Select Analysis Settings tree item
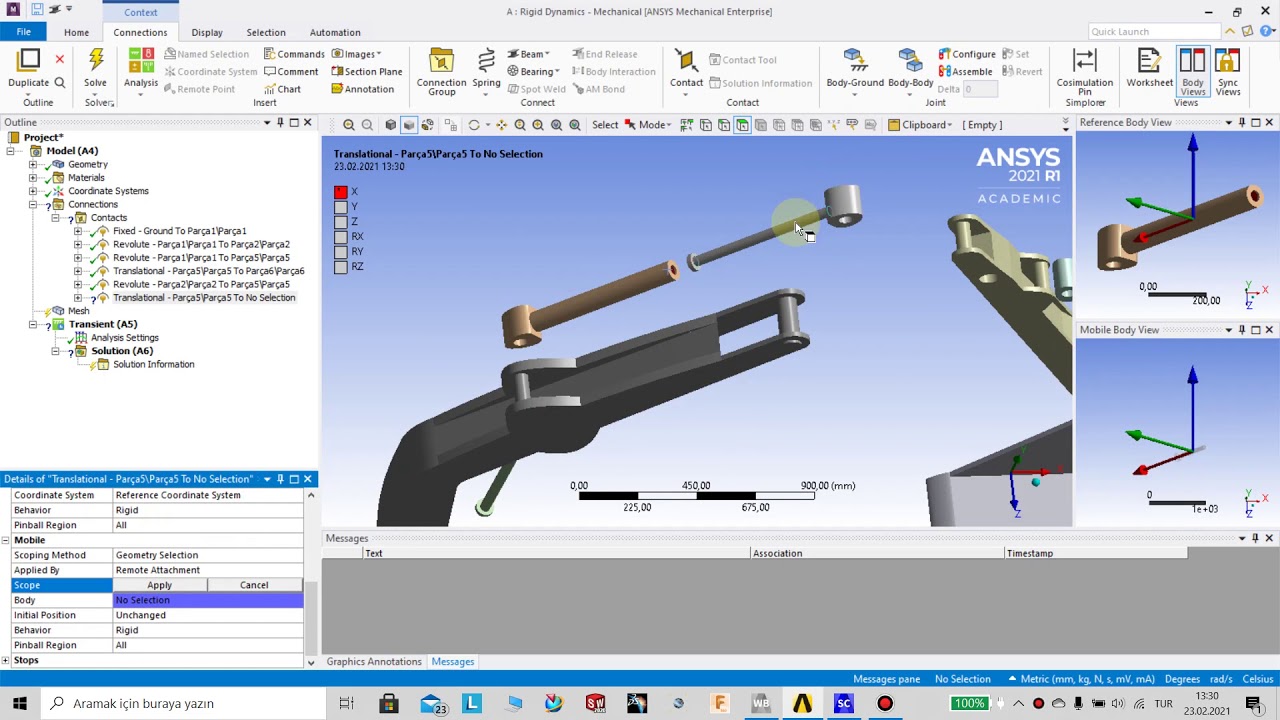Image resolution: width=1280 pixels, height=720 pixels. pyautogui.click(x=125, y=338)
